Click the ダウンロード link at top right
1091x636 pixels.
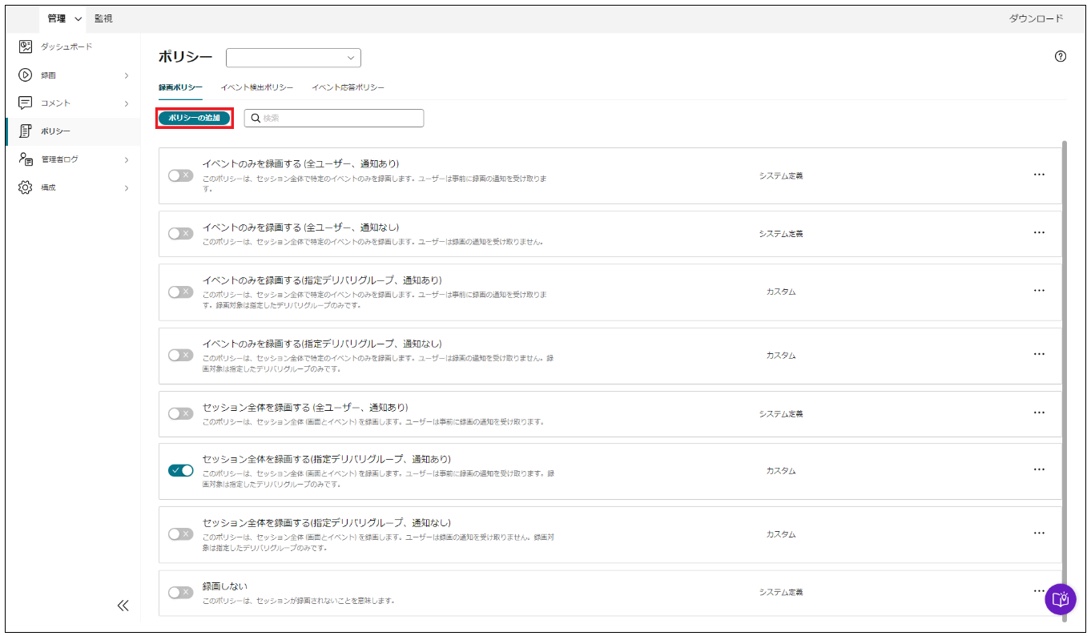tap(1036, 19)
